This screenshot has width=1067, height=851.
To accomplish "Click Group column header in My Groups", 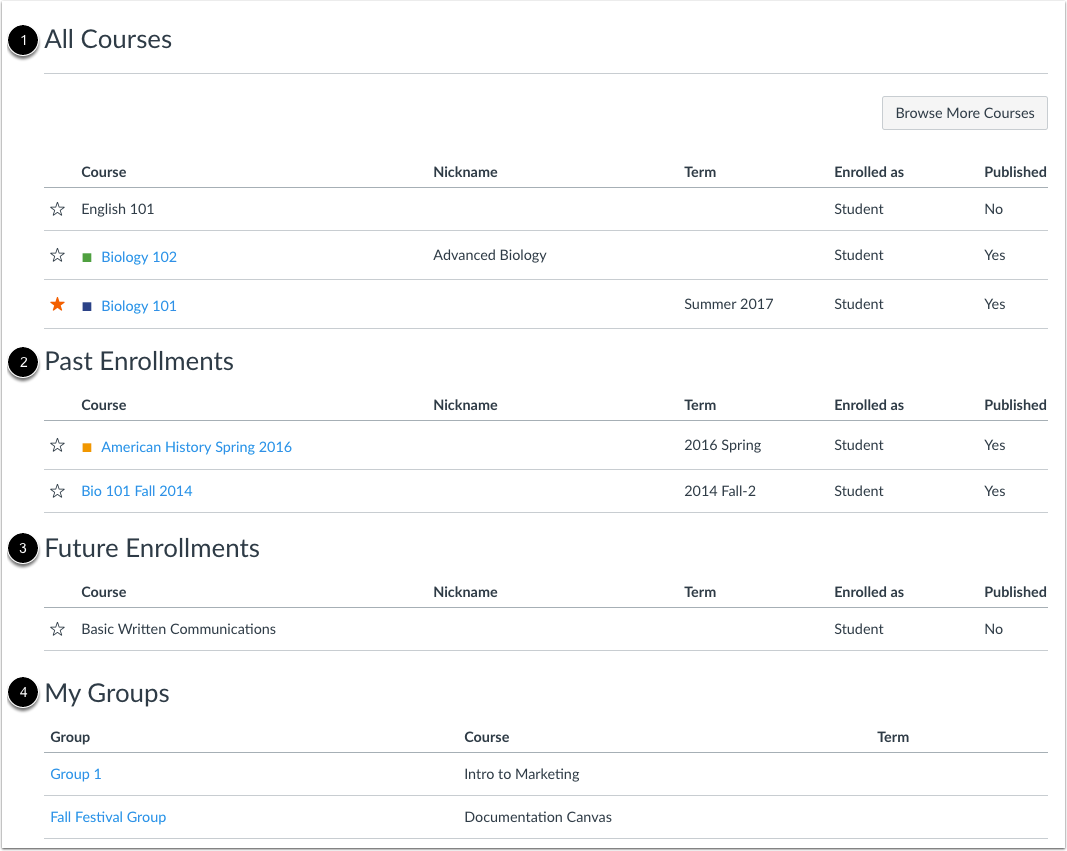I will pyautogui.click(x=70, y=737).
